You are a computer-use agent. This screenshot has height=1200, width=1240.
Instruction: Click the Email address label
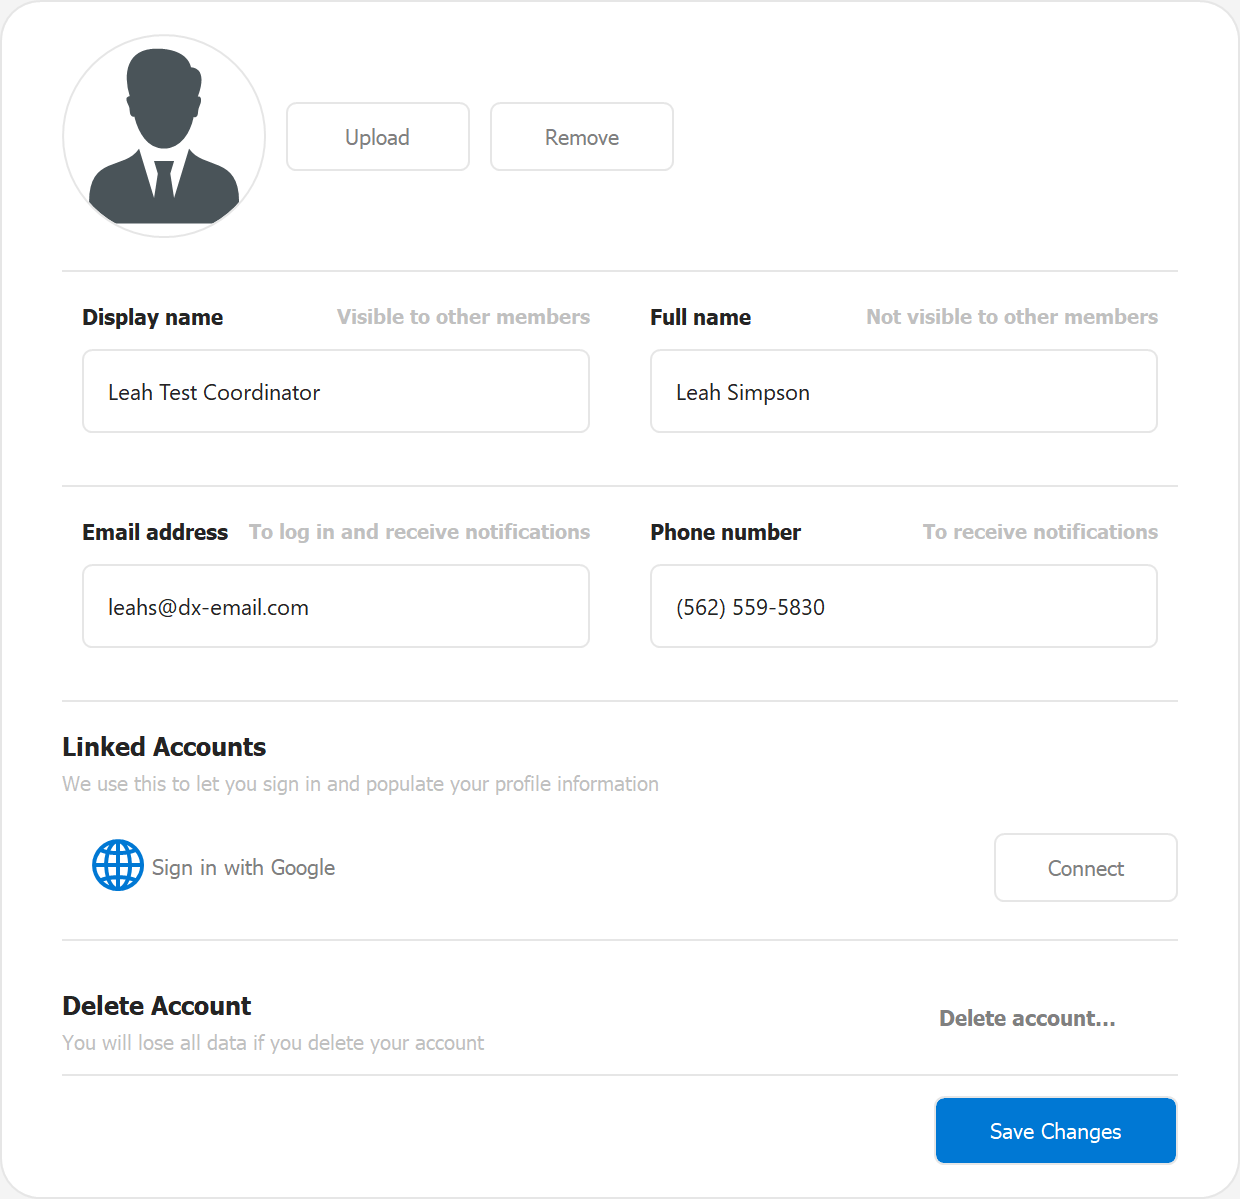[155, 533]
